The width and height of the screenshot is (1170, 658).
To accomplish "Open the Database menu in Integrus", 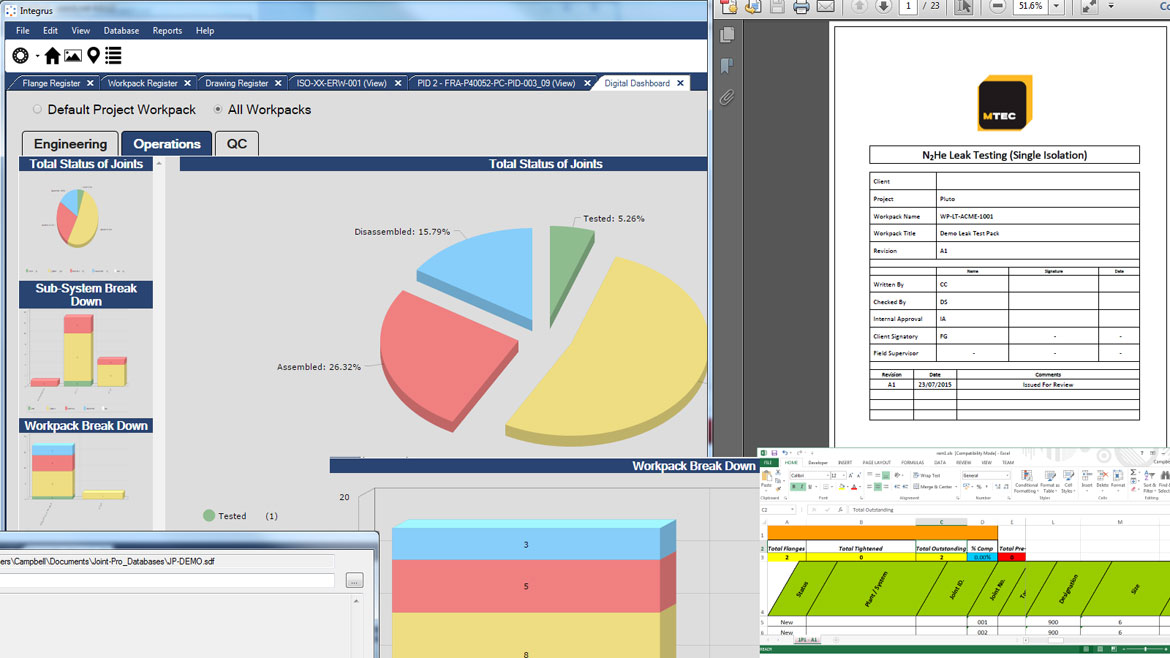I will 121,31.
